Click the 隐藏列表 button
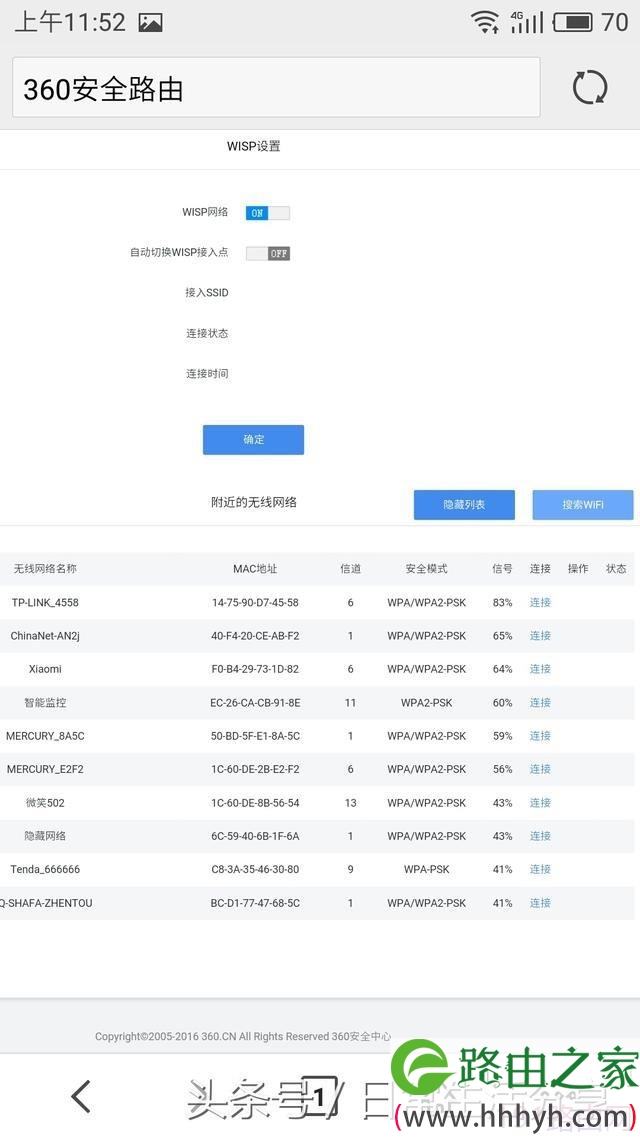The height and width of the screenshot is (1138, 640). pyautogui.click(x=464, y=504)
